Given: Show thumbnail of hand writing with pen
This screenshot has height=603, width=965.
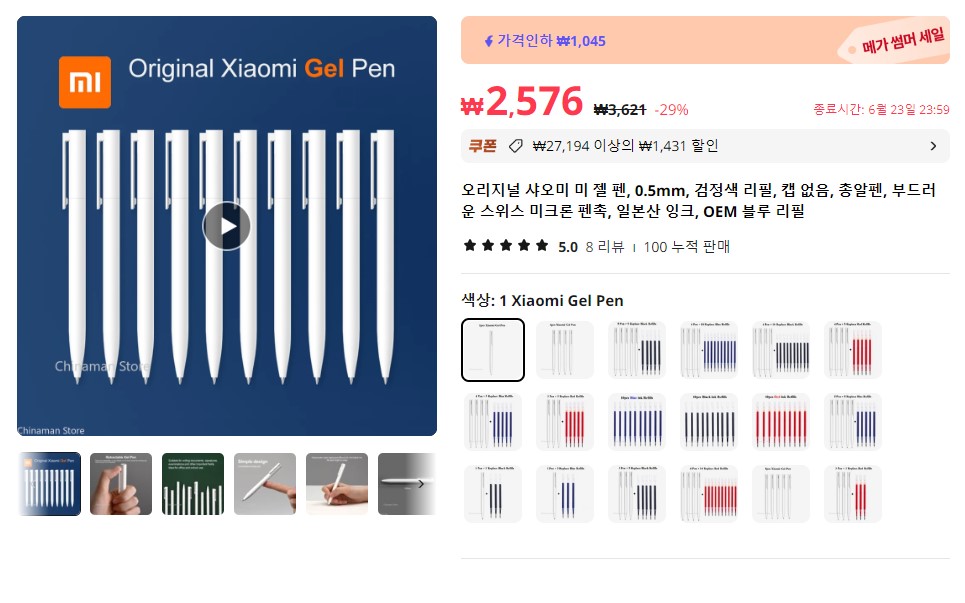Looking at the screenshot, I should [x=337, y=484].
